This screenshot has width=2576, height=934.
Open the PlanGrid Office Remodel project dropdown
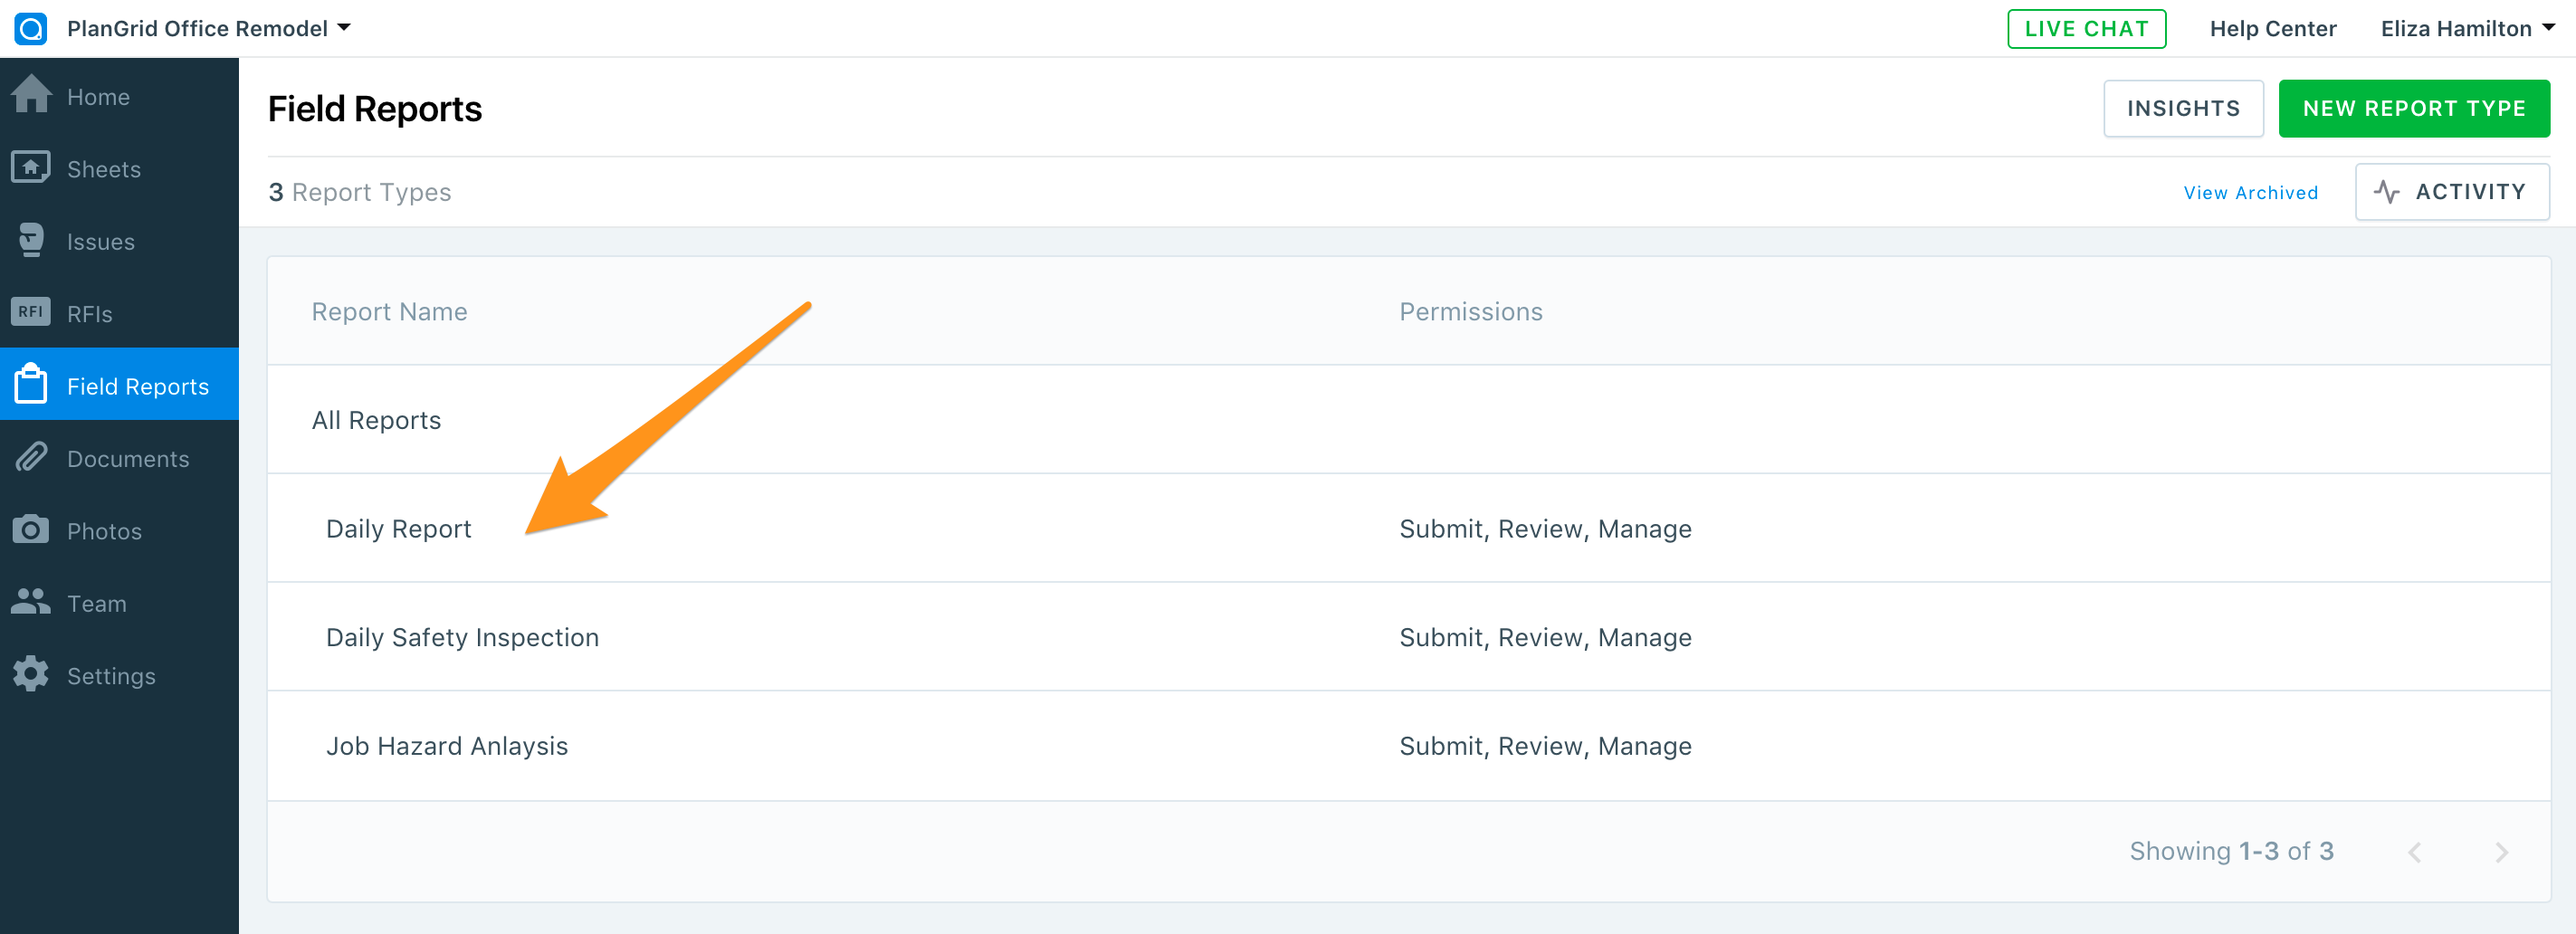[209, 28]
